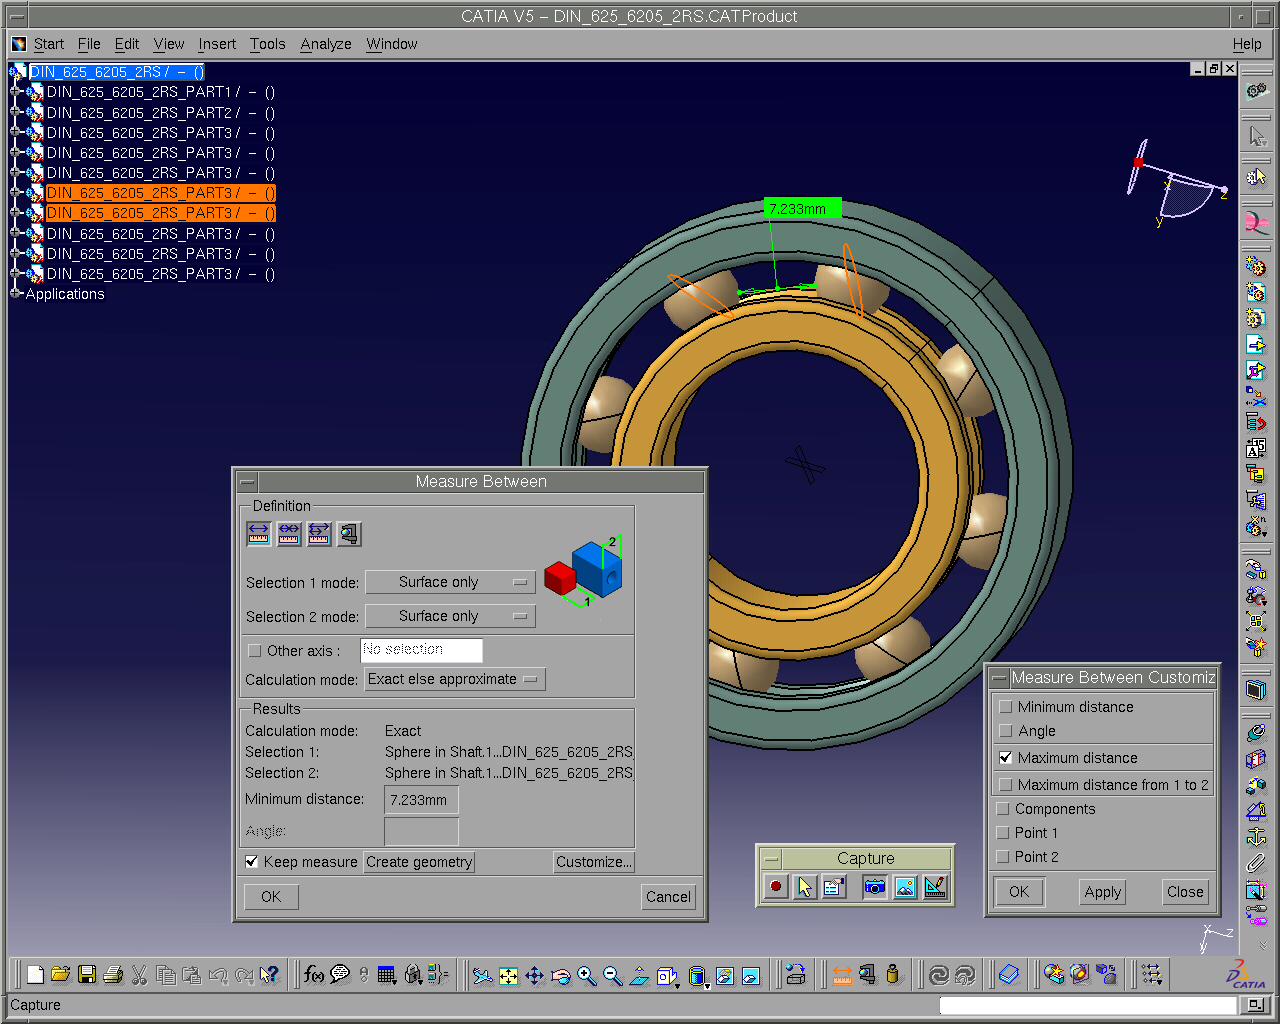Open the Selection 2 mode dropdown
Image resolution: width=1280 pixels, height=1024 pixels.
(450, 616)
